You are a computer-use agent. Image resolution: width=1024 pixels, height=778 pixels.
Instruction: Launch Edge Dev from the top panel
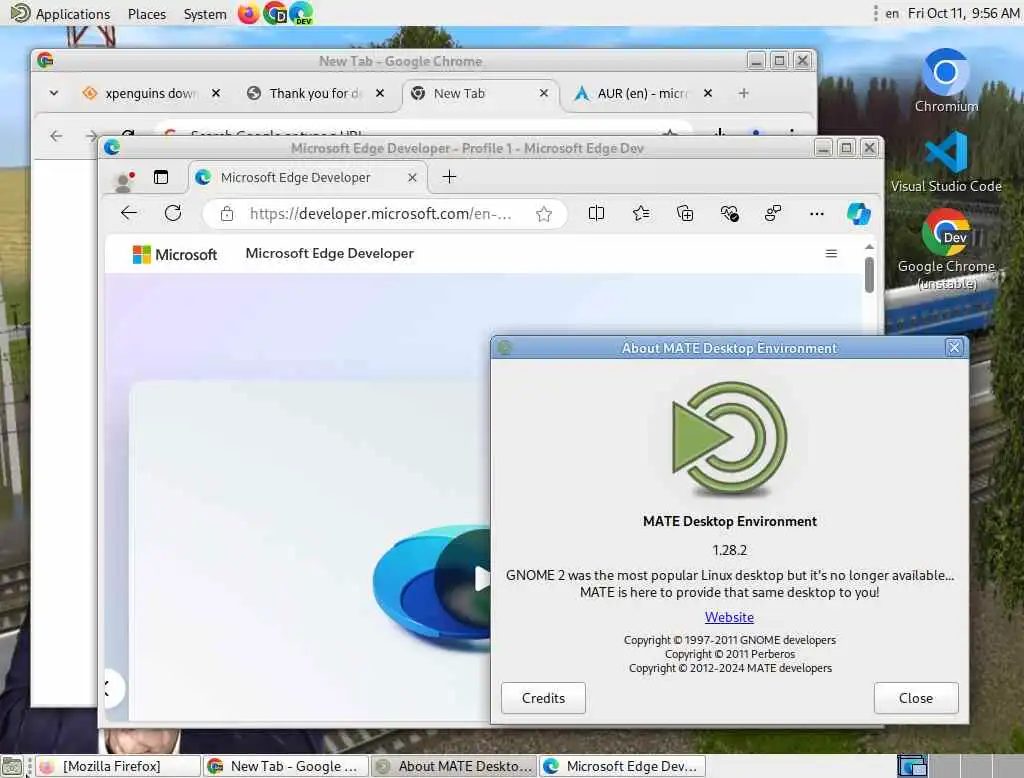[x=301, y=13]
